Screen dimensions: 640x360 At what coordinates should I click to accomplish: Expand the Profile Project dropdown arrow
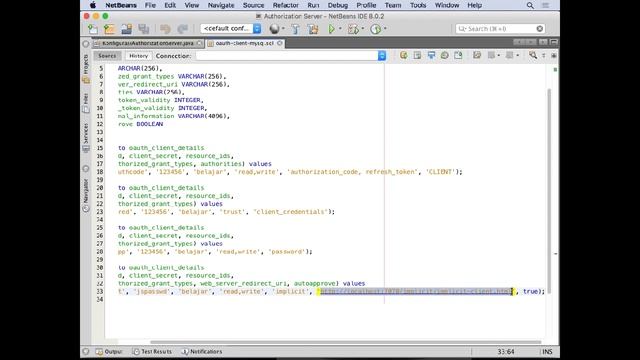[385, 29]
